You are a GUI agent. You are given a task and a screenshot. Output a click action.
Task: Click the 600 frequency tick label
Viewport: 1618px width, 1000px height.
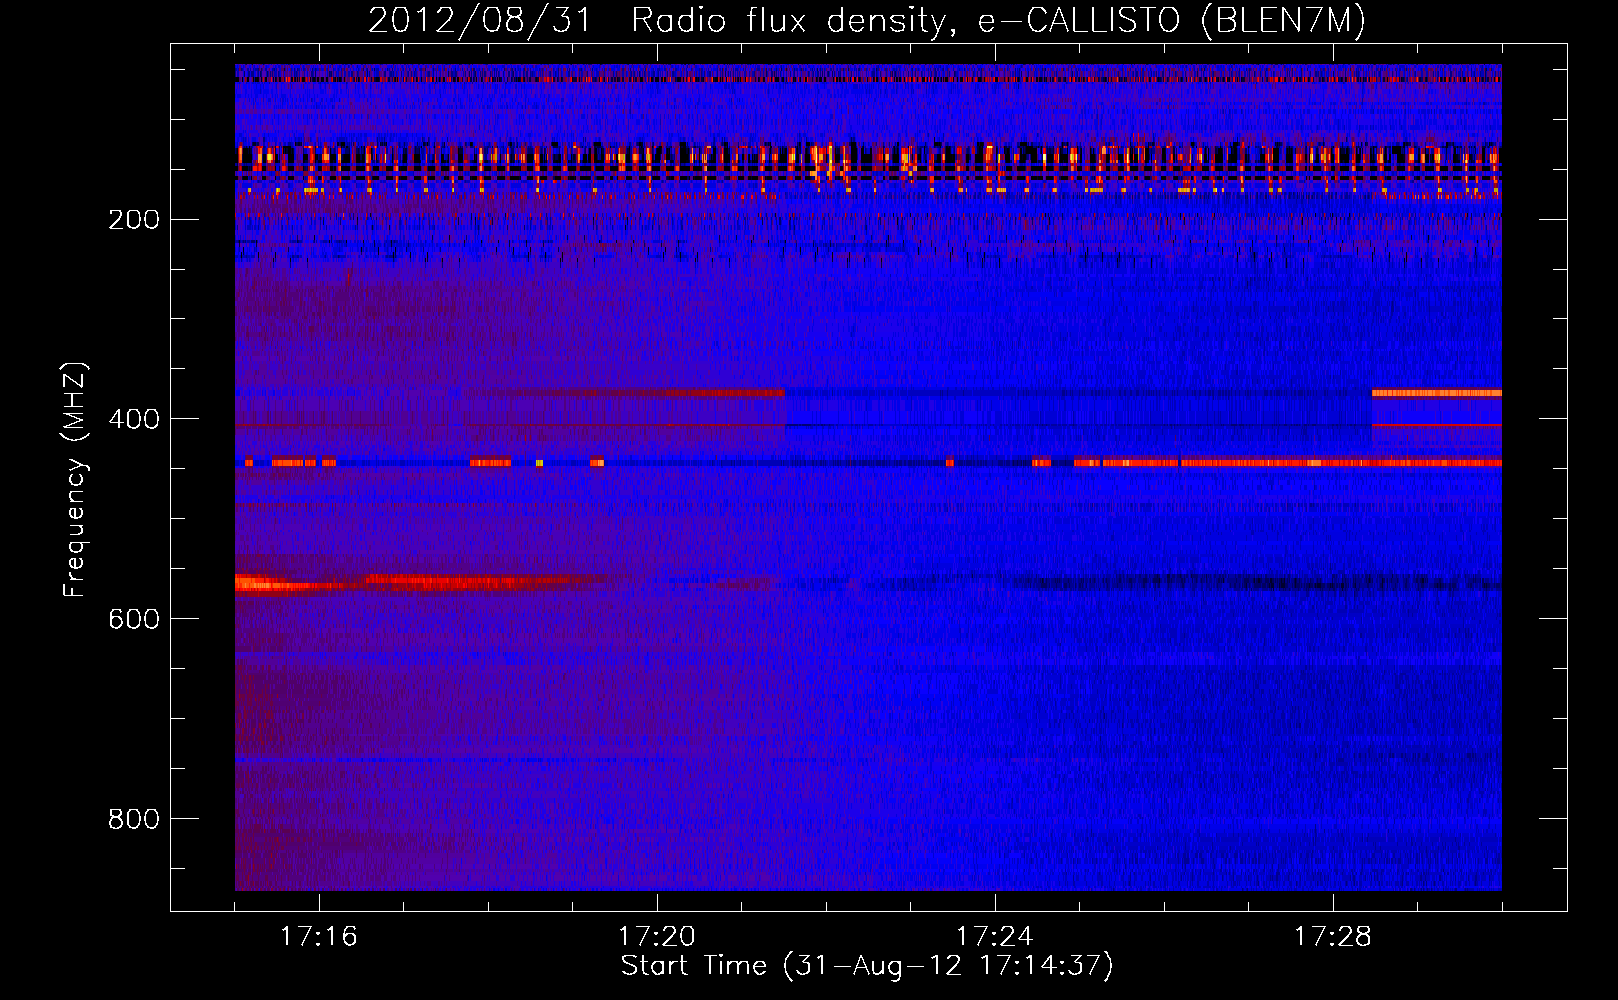coord(133,619)
